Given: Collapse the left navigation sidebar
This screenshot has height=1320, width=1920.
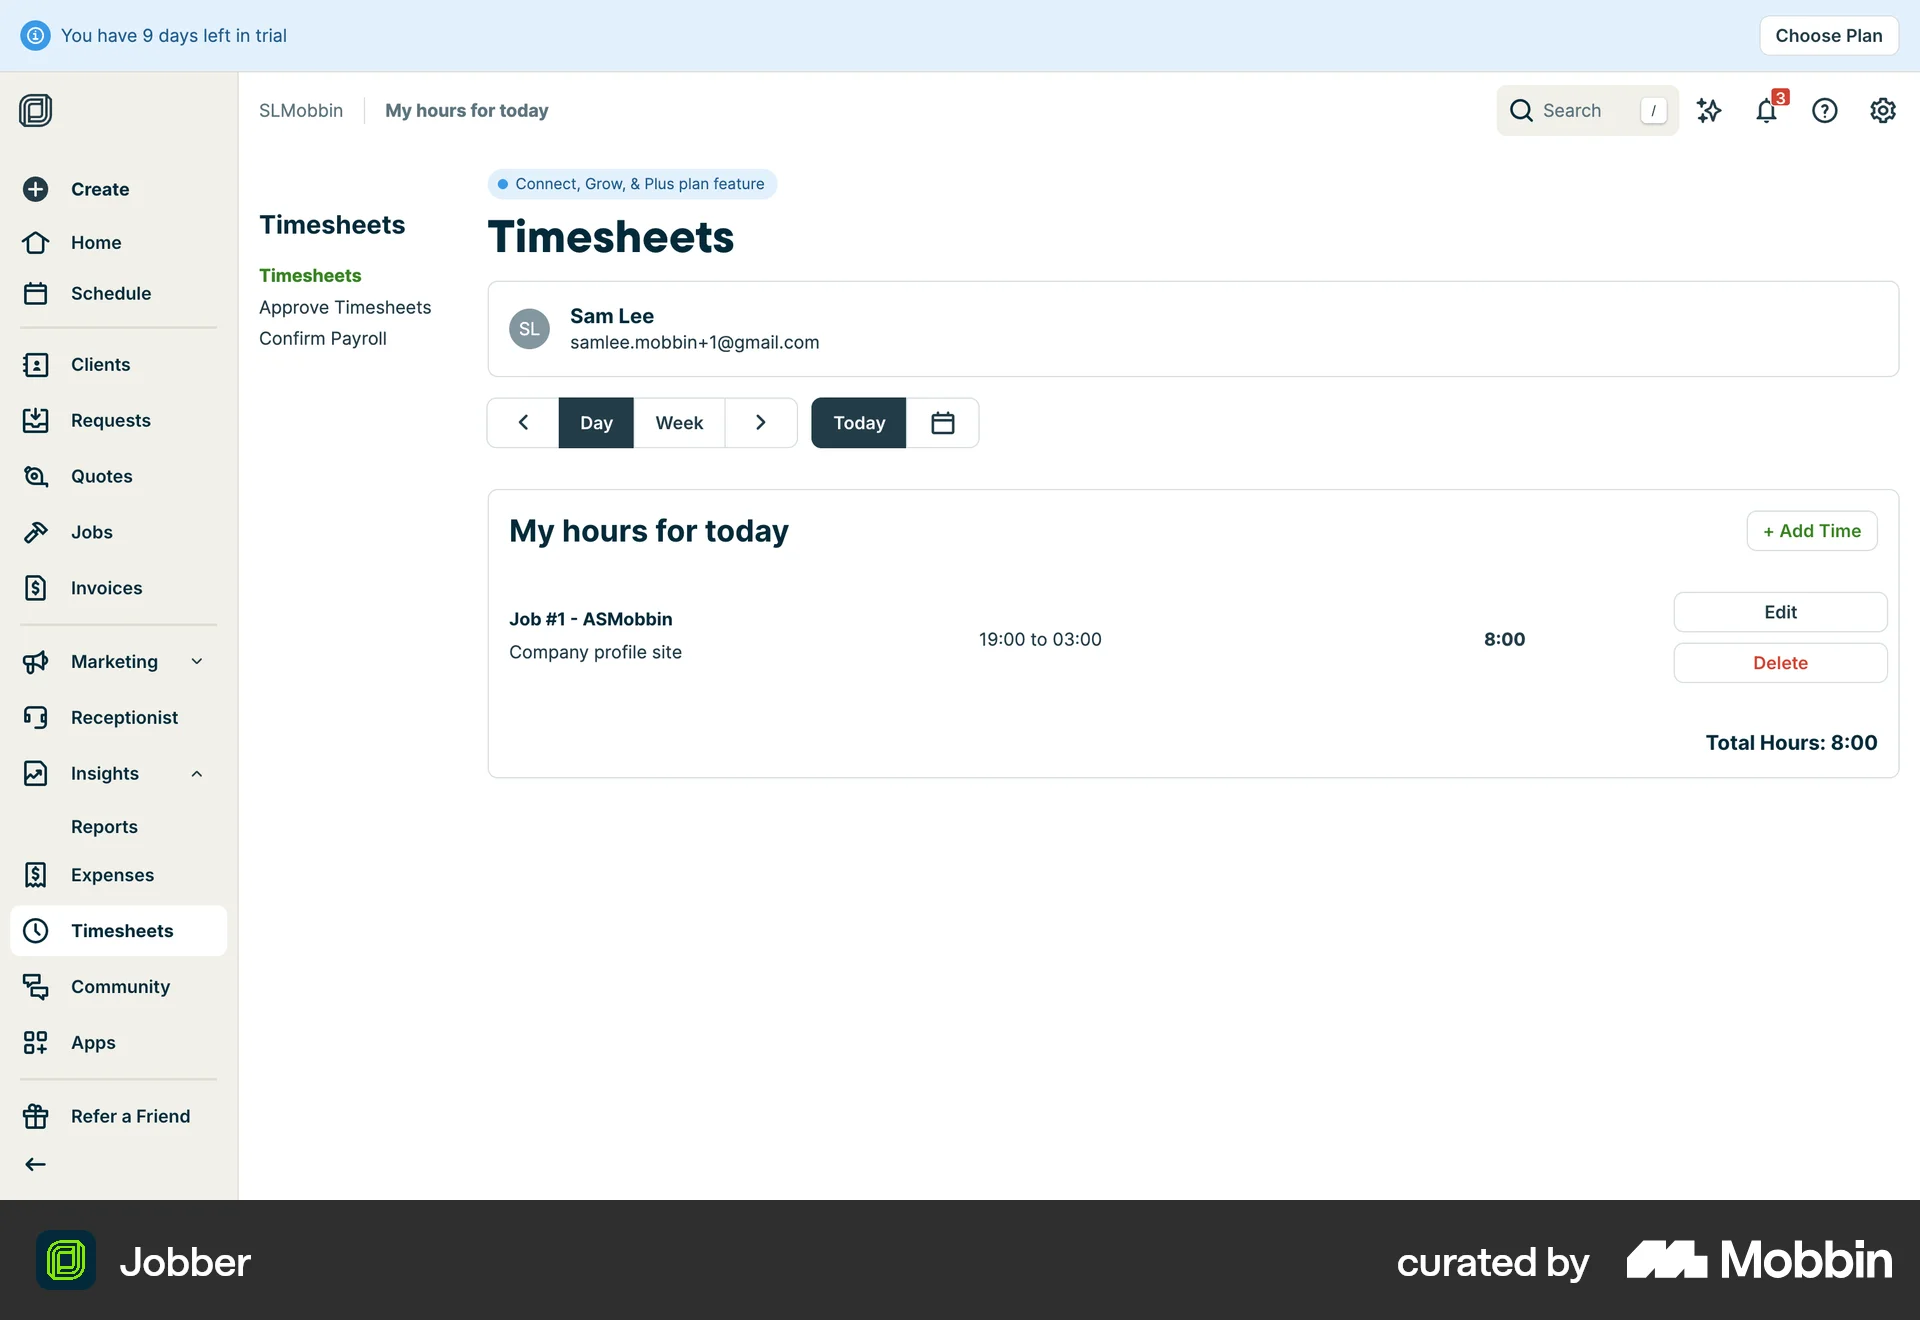Looking at the screenshot, I should point(35,1163).
